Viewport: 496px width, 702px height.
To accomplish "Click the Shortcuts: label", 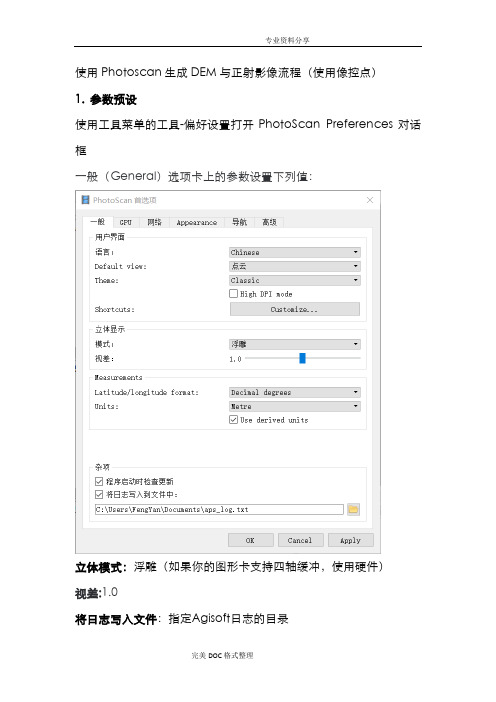I will click(x=114, y=309).
